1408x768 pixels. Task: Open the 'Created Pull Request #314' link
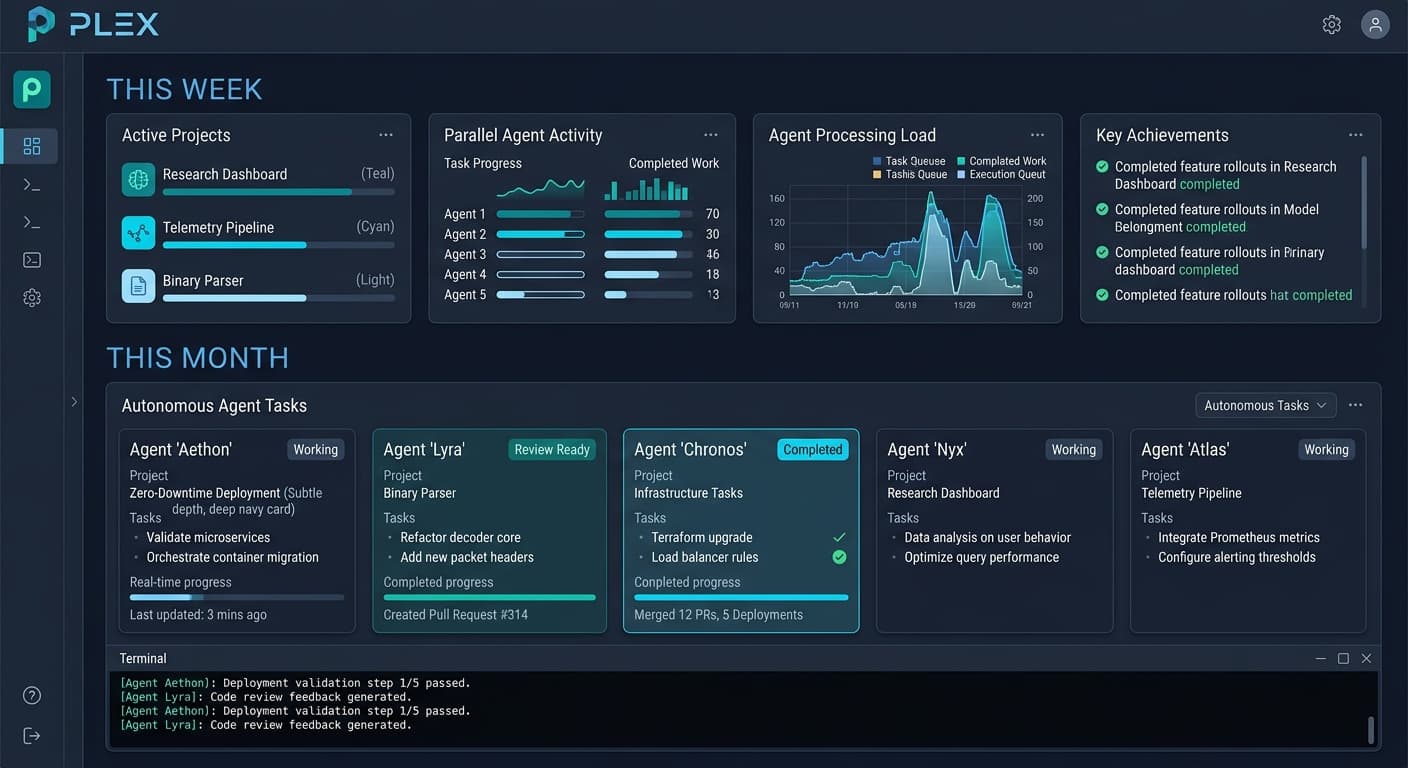point(456,615)
